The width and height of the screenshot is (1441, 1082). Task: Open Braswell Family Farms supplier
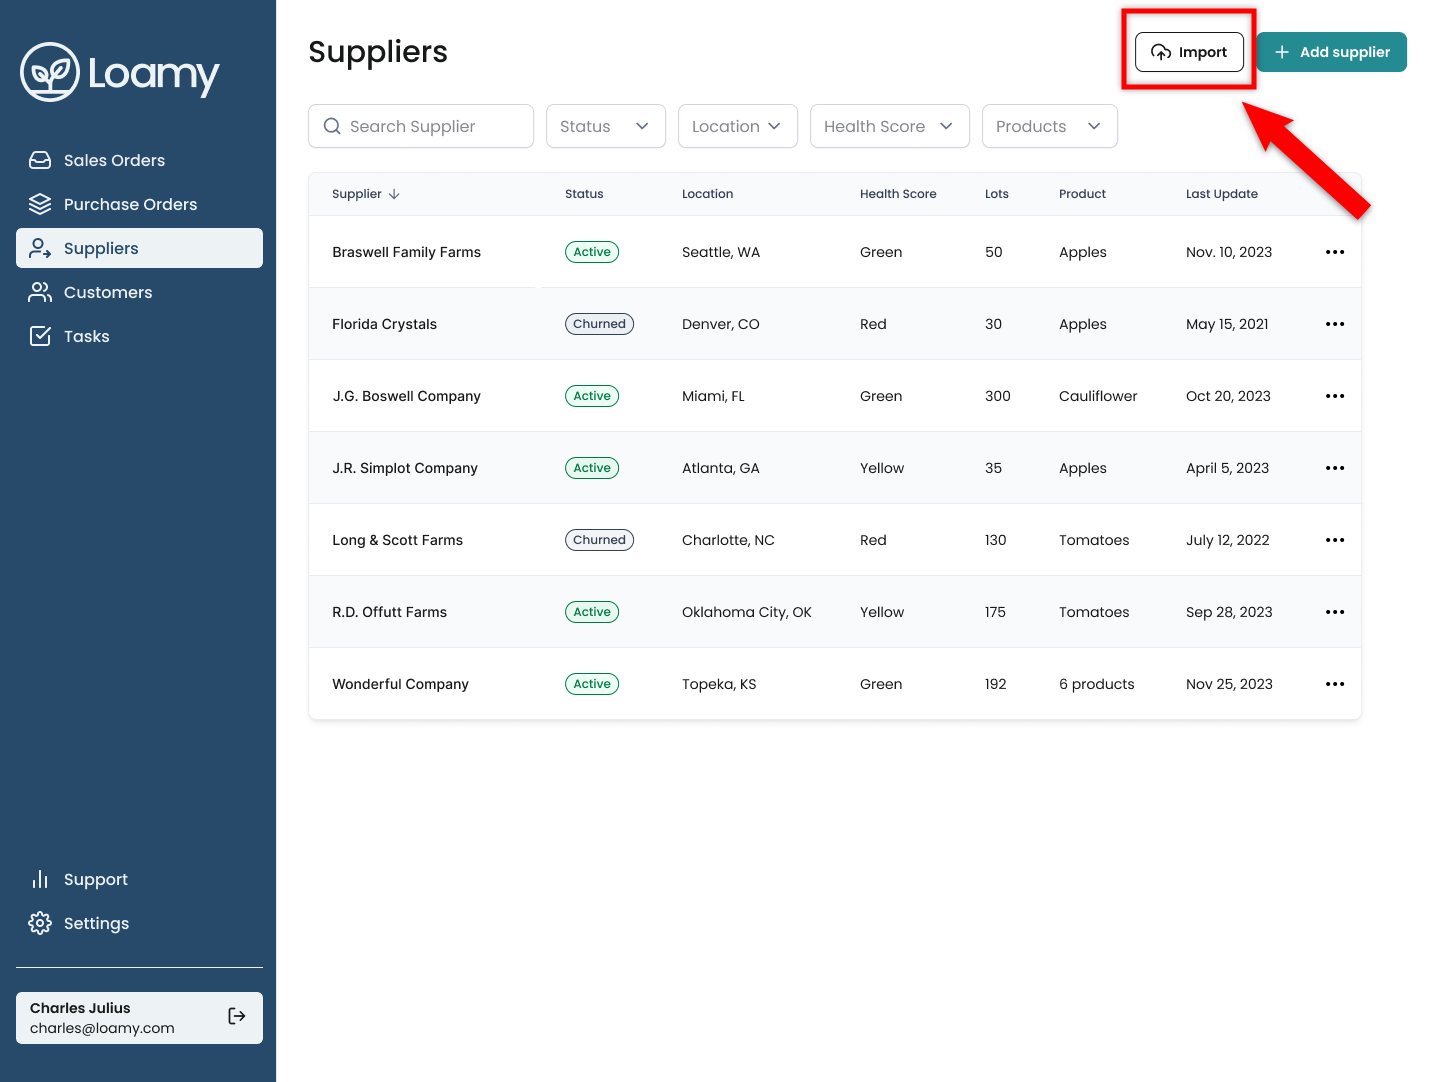coord(406,252)
